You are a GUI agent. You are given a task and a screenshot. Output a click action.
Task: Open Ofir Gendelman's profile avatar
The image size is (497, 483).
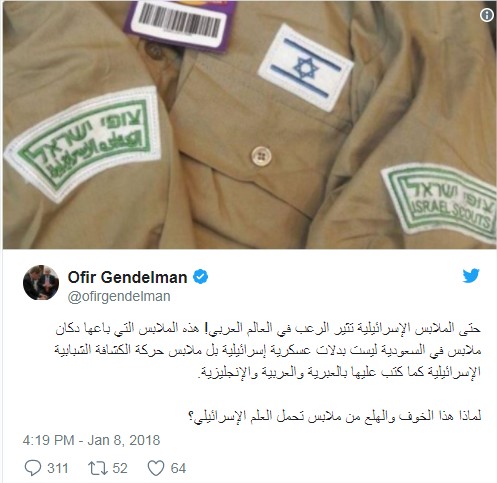pos(41,283)
